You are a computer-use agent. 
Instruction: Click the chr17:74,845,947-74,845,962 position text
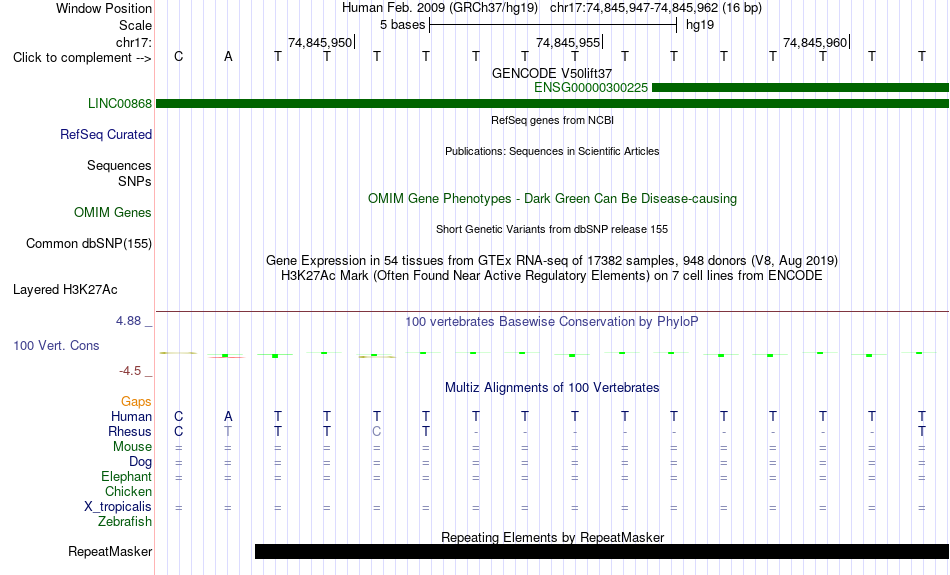tap(634, 8)
